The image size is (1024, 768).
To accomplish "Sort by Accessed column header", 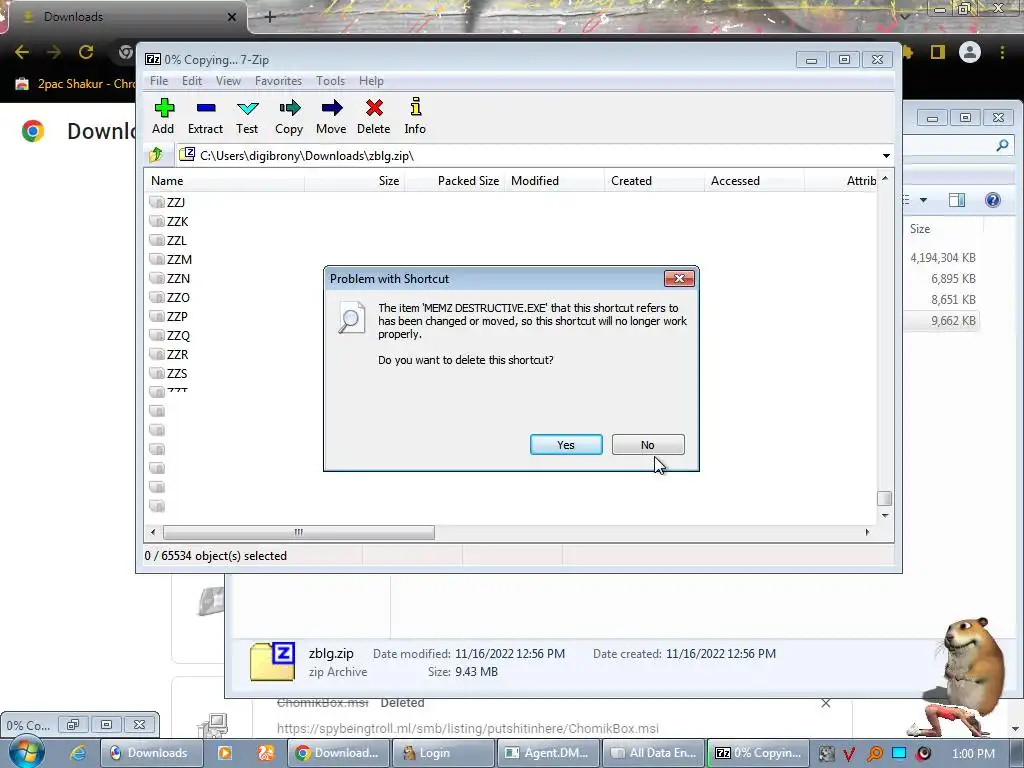I will coord(754,181).
